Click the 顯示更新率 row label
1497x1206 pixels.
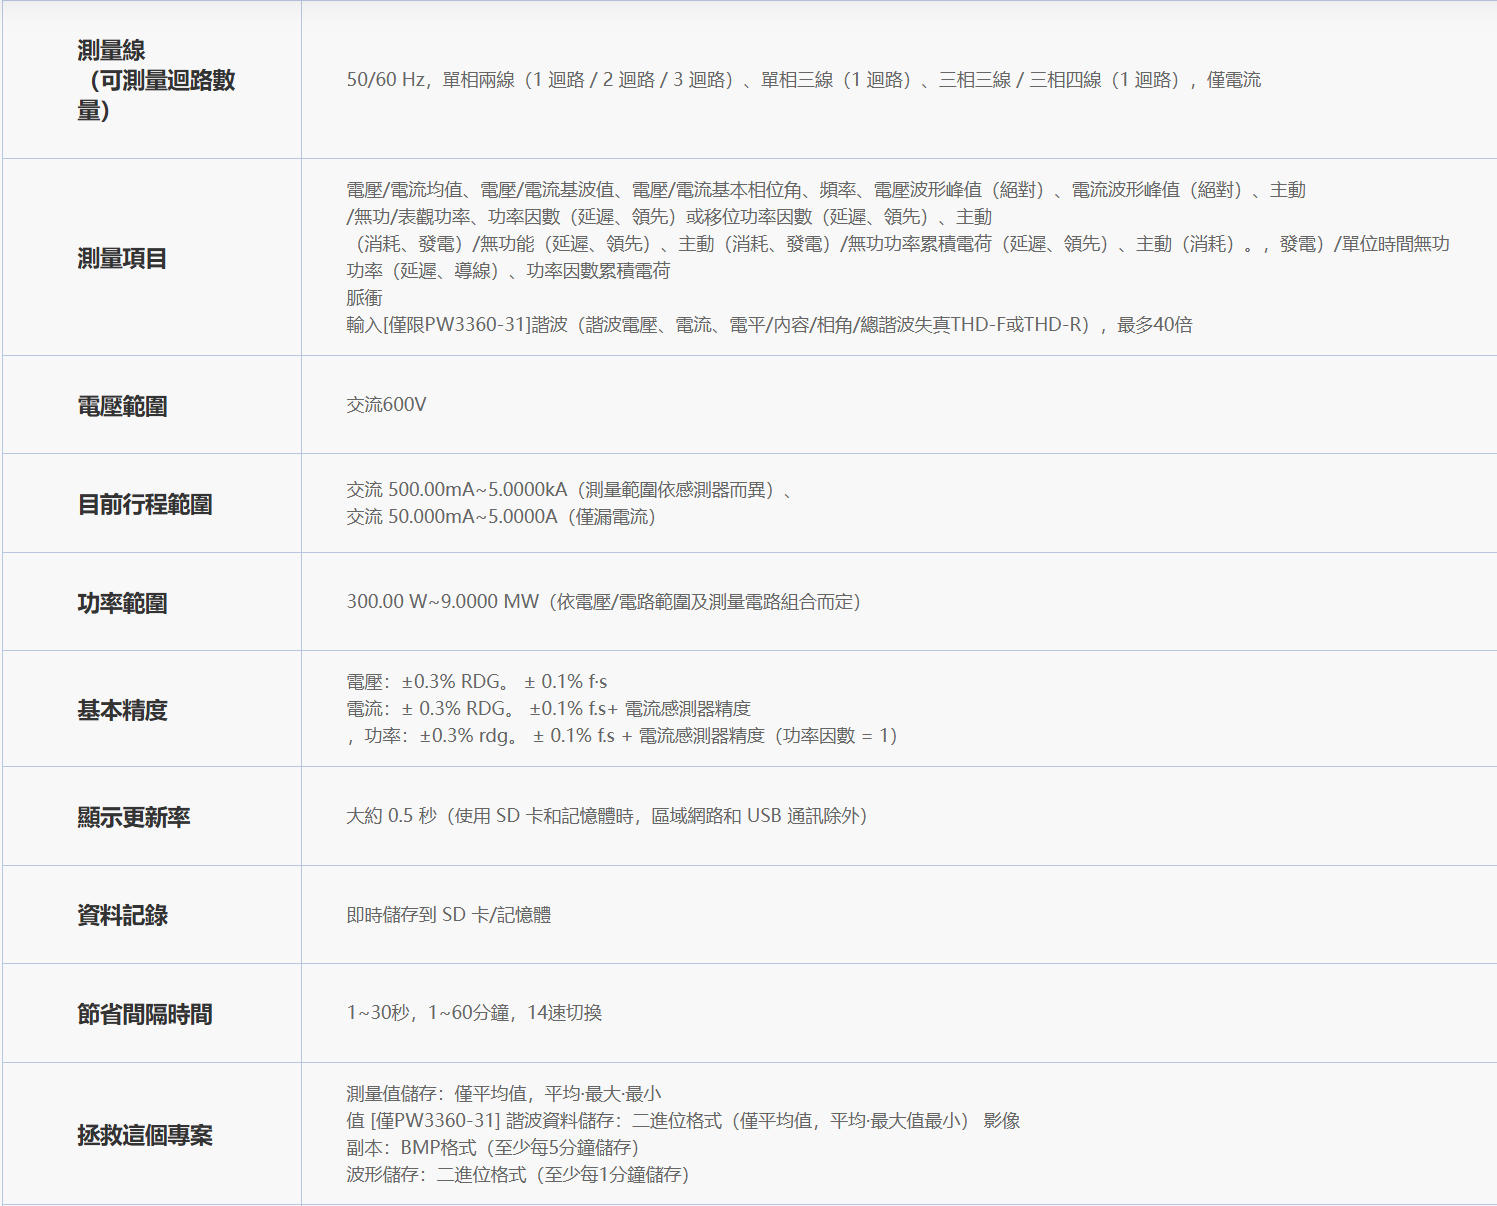(134, 817)
